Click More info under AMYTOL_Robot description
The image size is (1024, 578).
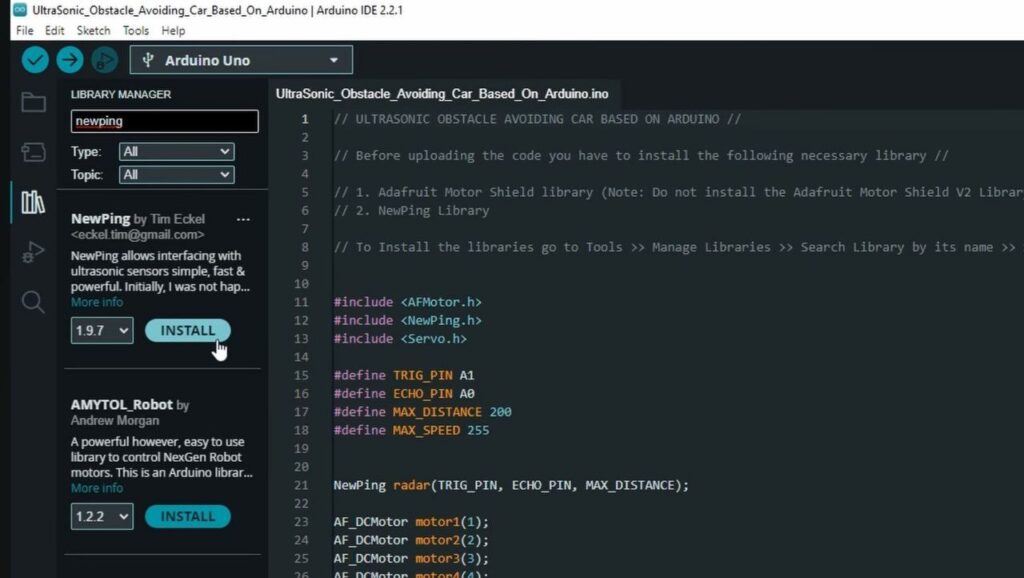coord(97,488)
